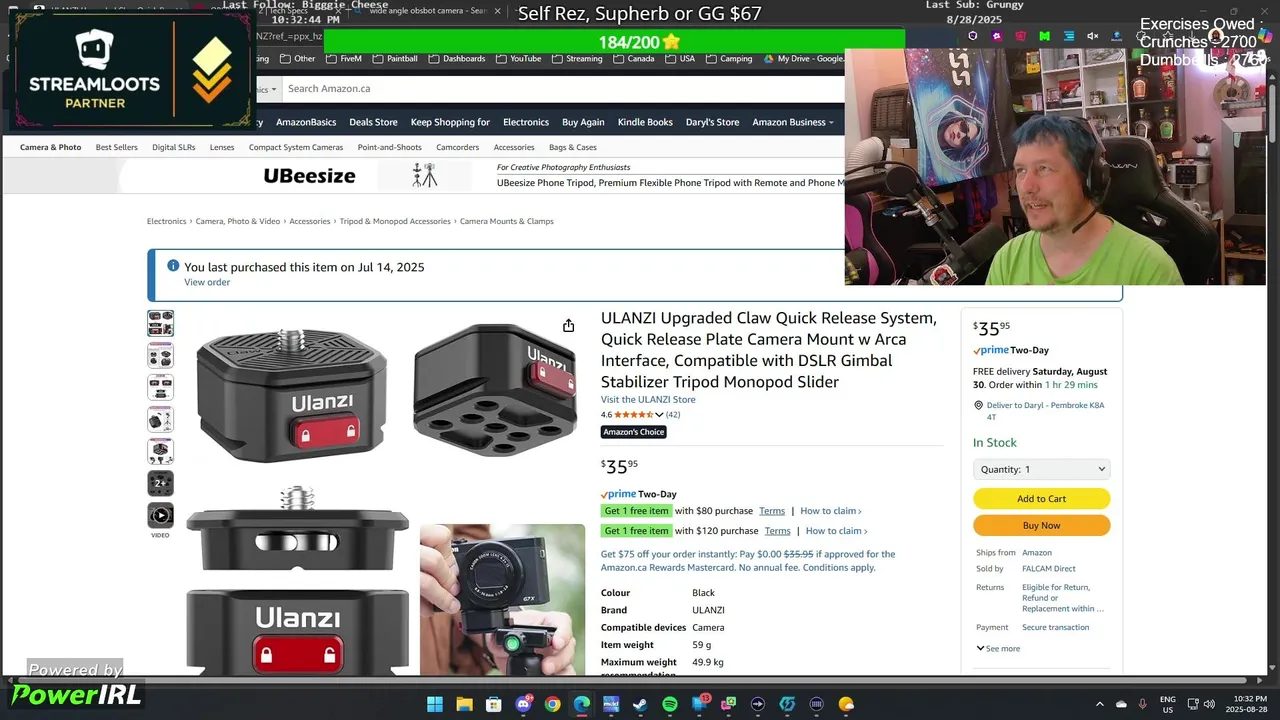Open the Camping bookmarks folder
The image size is (1280, 720).
(x=729, y=59)
